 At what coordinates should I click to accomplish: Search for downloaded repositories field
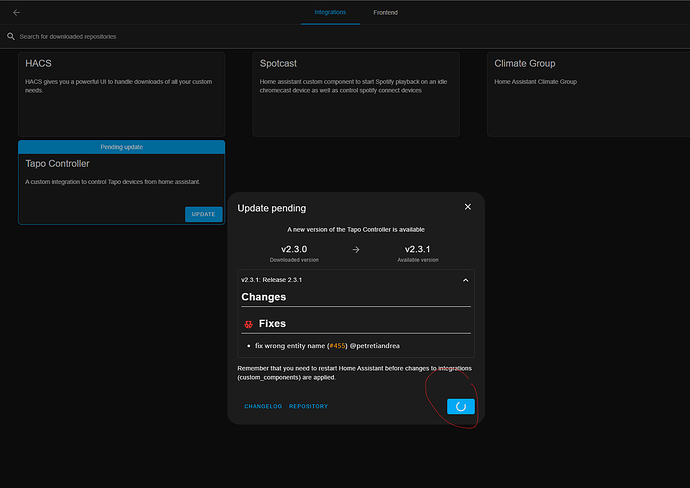tap(345, 37)
